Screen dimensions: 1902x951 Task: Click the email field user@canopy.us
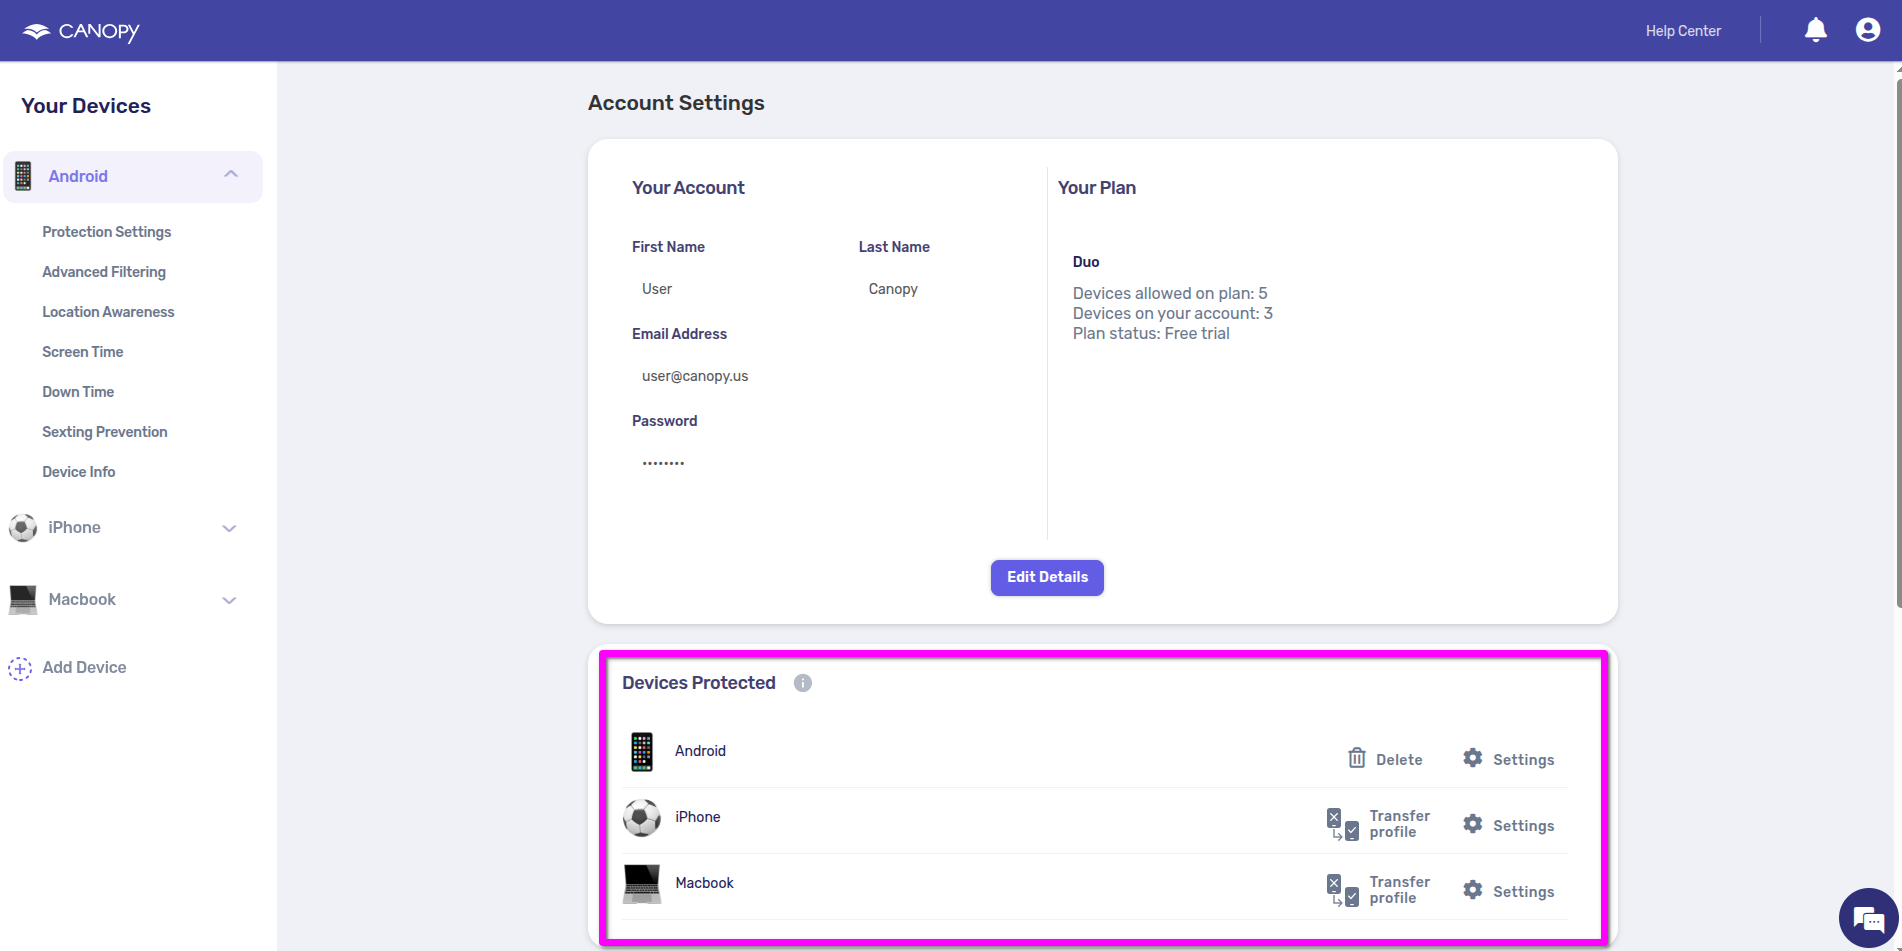[x=695, y=376]
